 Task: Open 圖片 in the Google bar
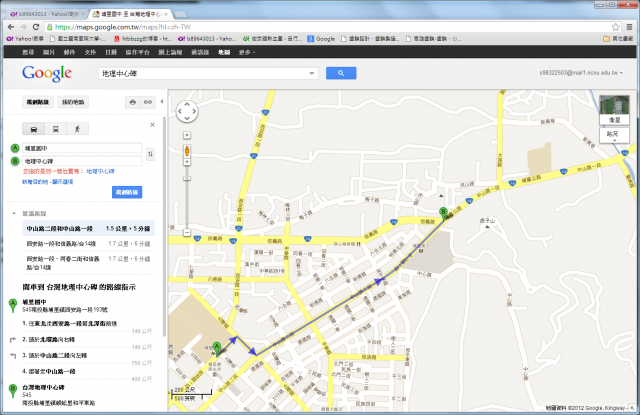pyautogui.click(x=49, y=52)
